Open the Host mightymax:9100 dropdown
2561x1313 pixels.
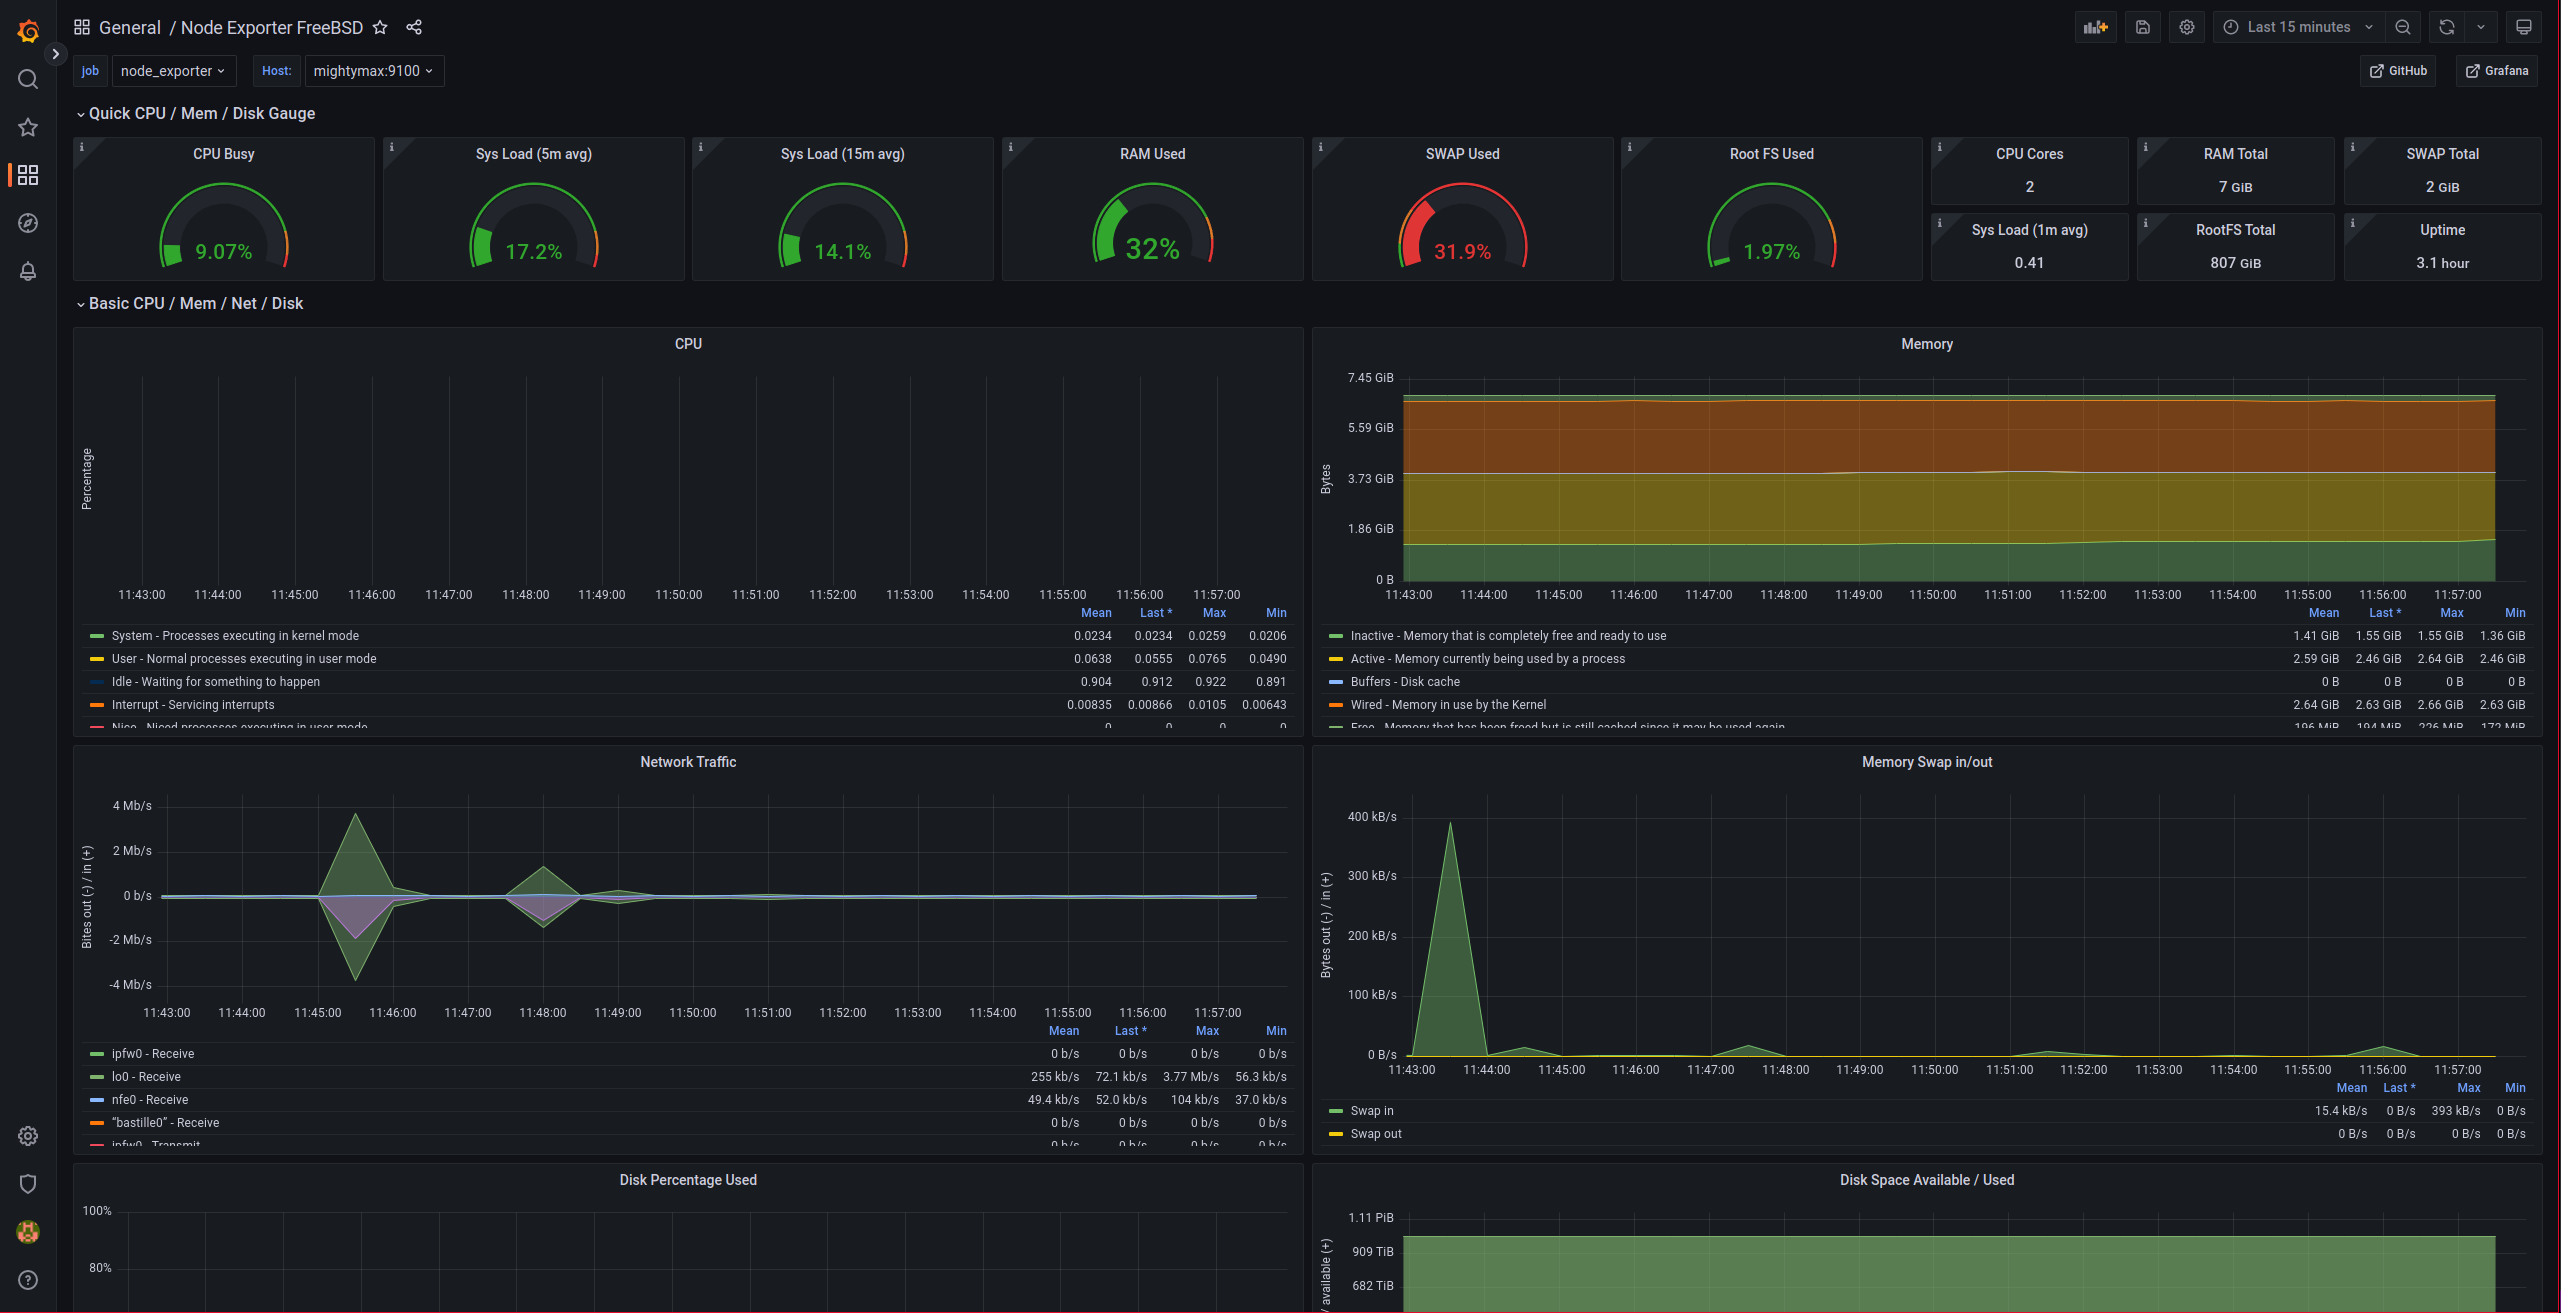click(373, 71)
